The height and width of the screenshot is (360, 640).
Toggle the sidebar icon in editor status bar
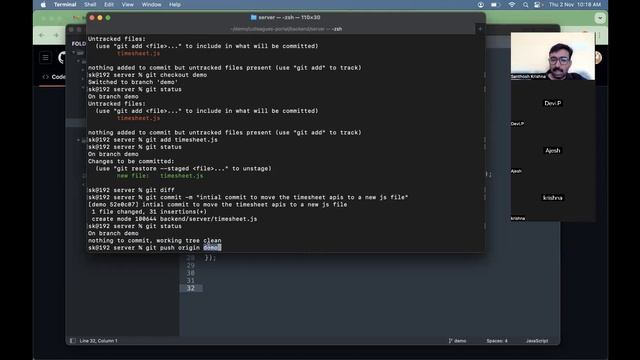tap(72, 340)
